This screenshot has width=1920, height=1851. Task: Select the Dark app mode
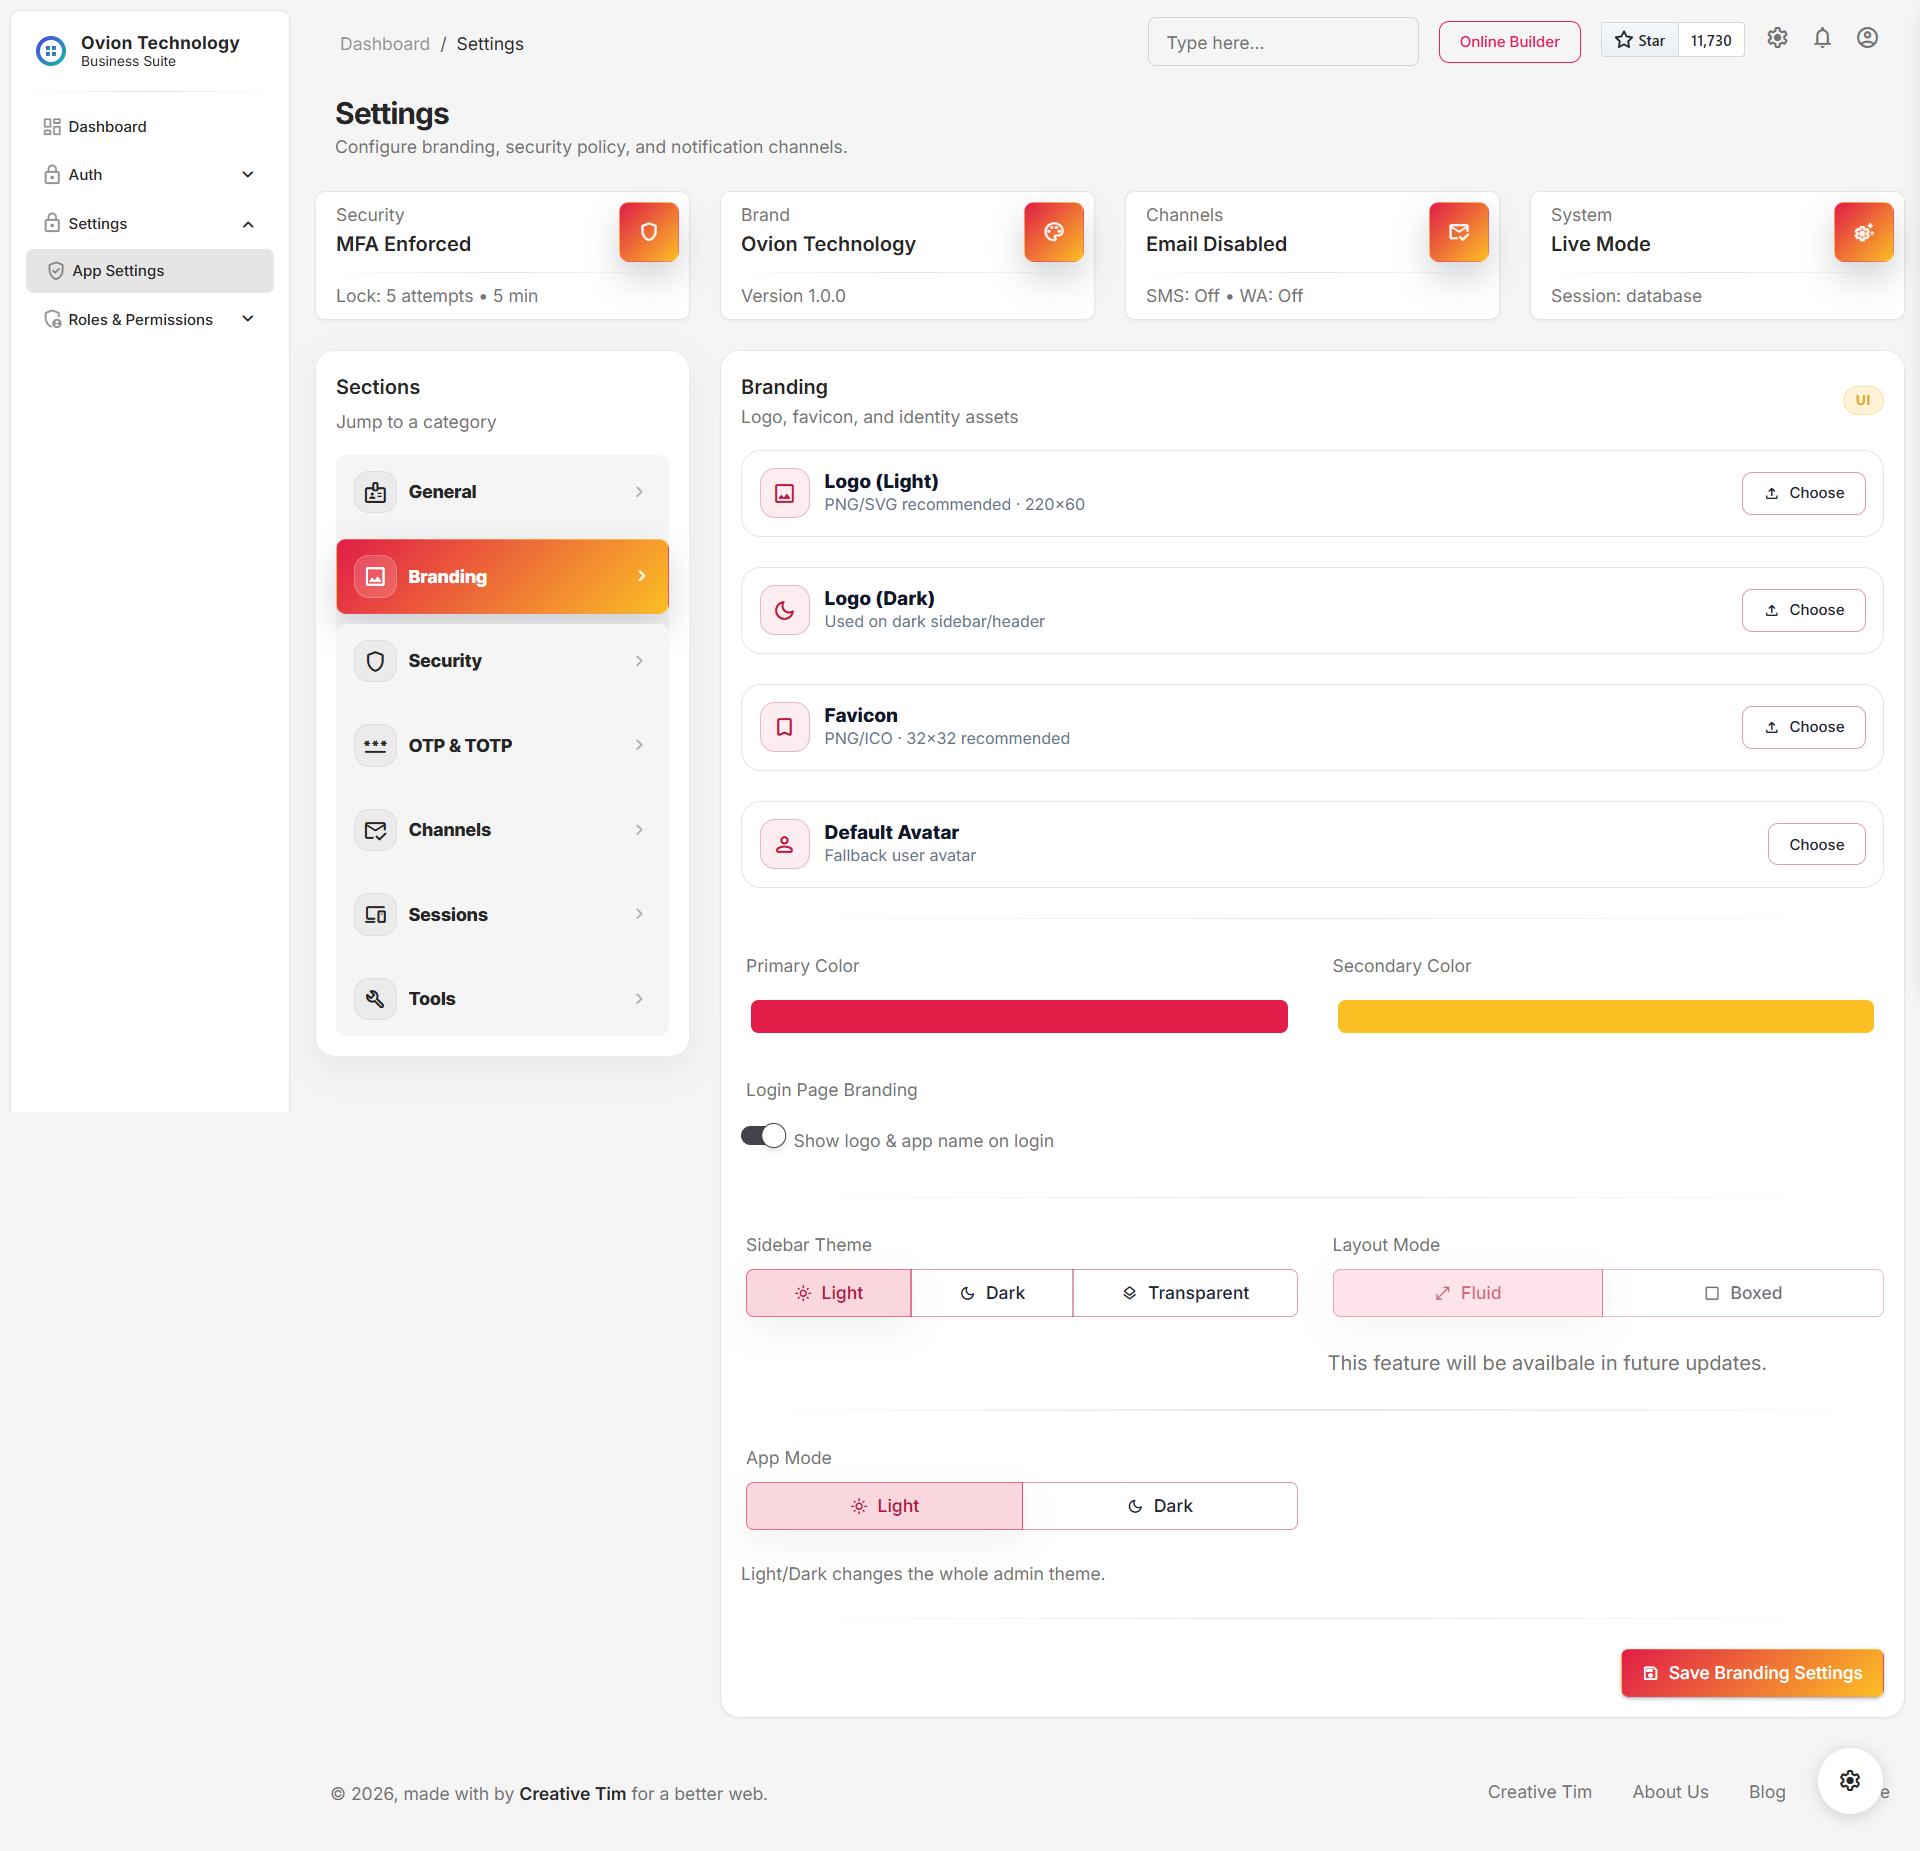tap(1159, 1505)
